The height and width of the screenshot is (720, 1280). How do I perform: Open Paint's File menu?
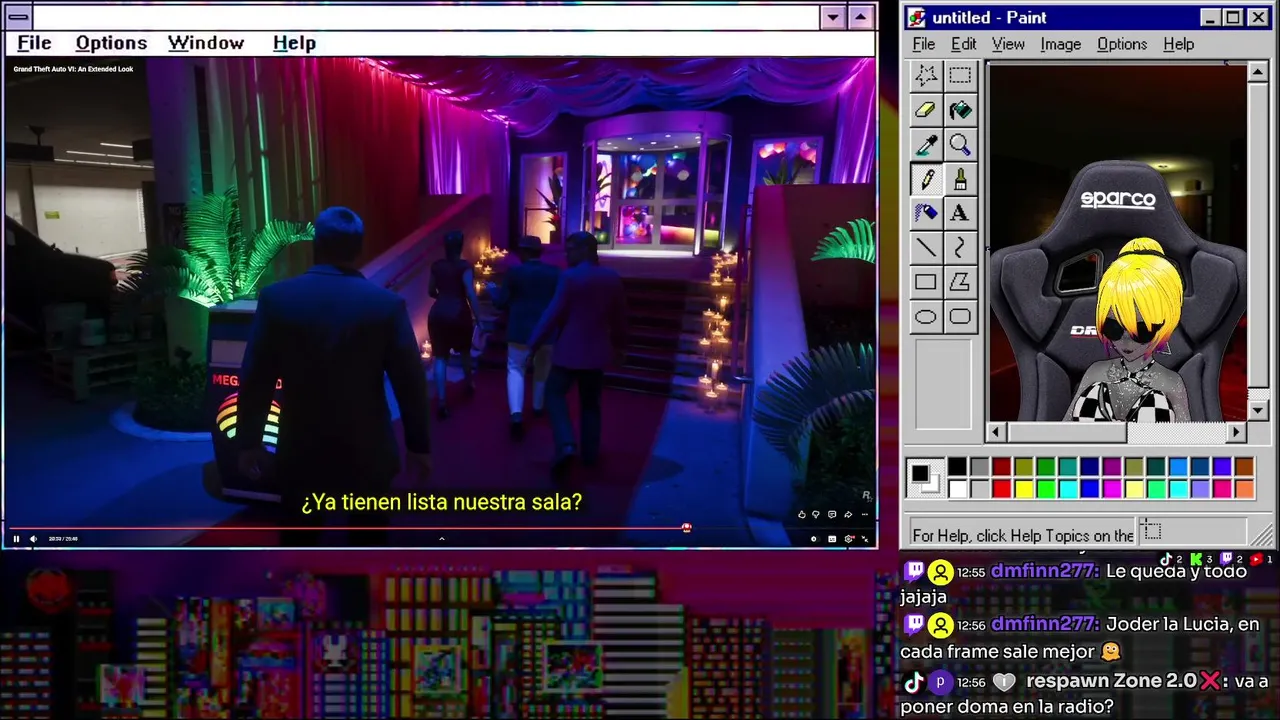click(924, 44)
